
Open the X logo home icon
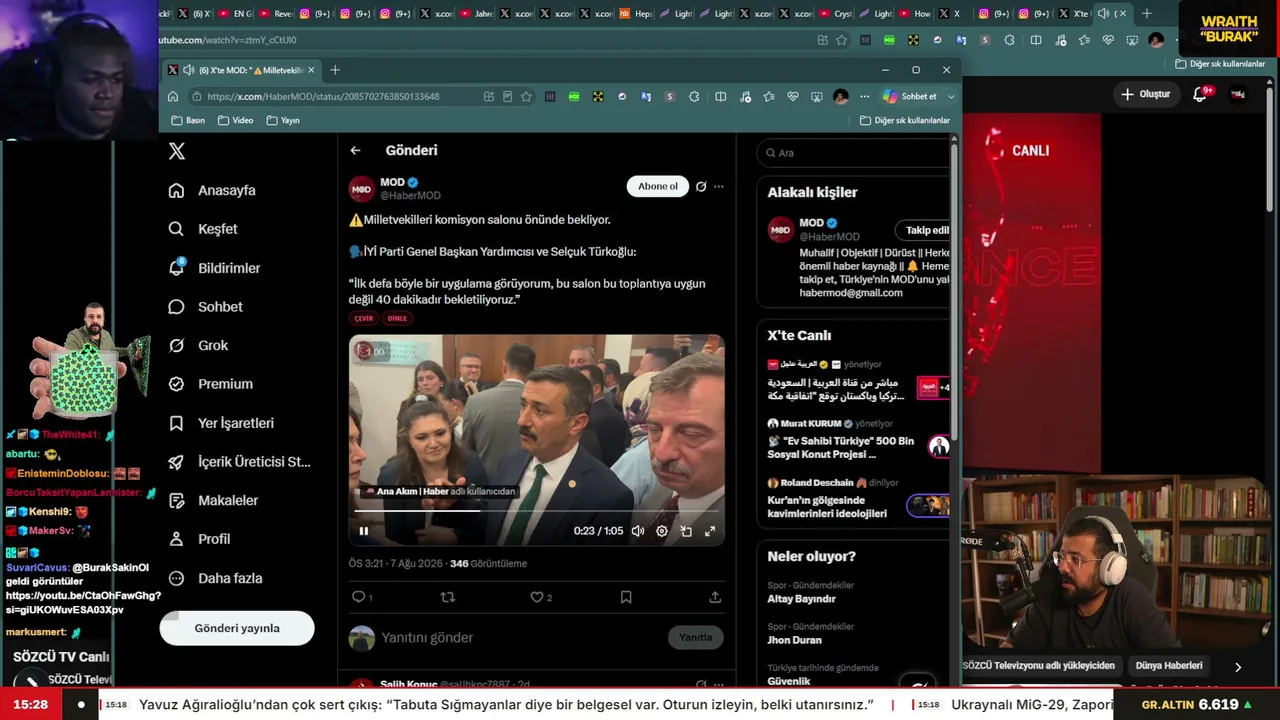point(177,151)
